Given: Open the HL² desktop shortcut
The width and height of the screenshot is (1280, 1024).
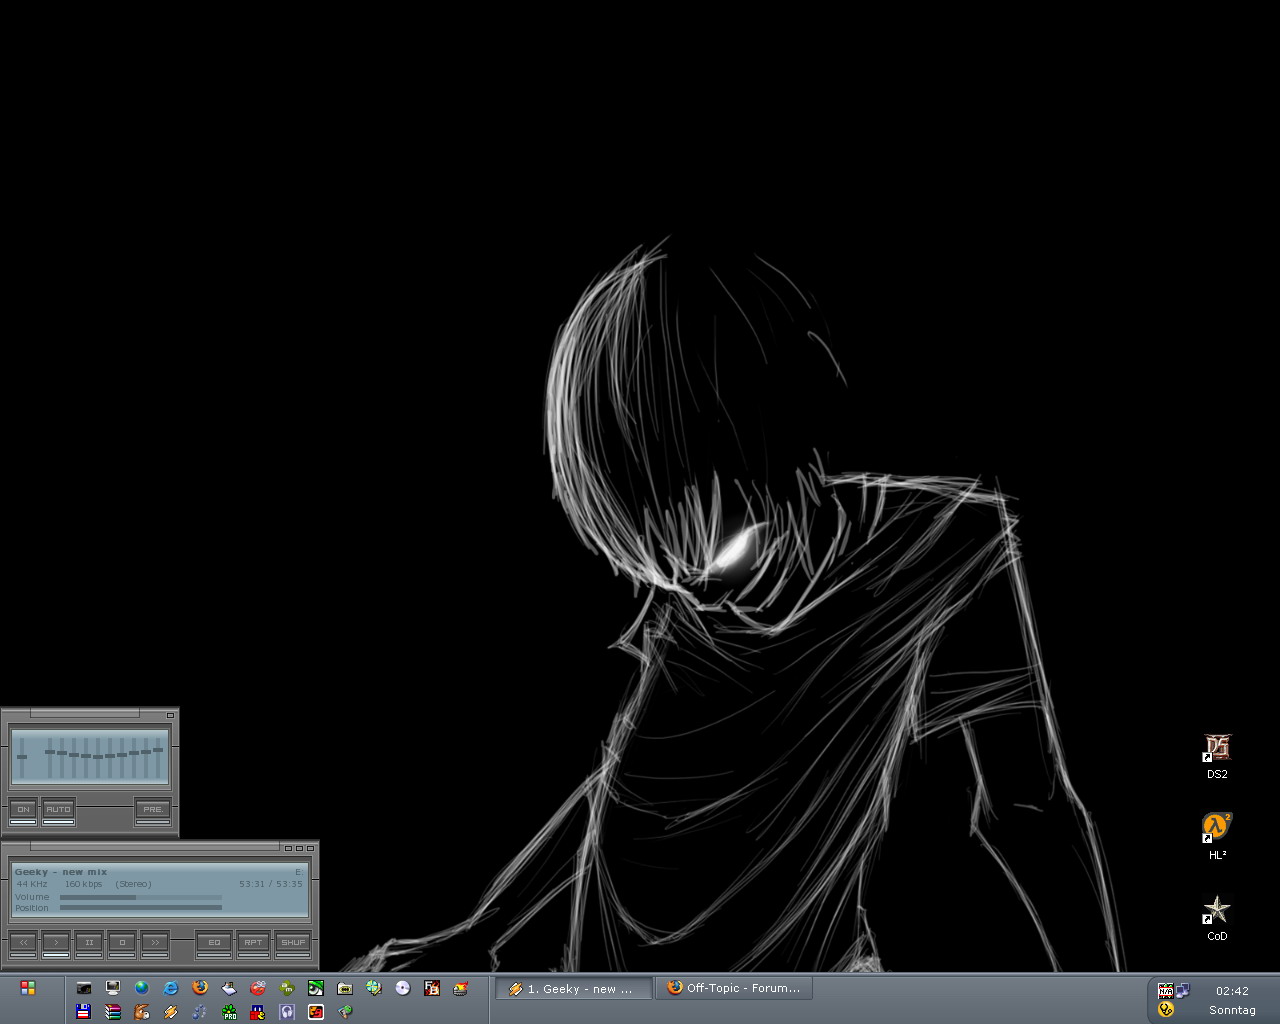Looking at the screenshot, I should point(1217,836).
